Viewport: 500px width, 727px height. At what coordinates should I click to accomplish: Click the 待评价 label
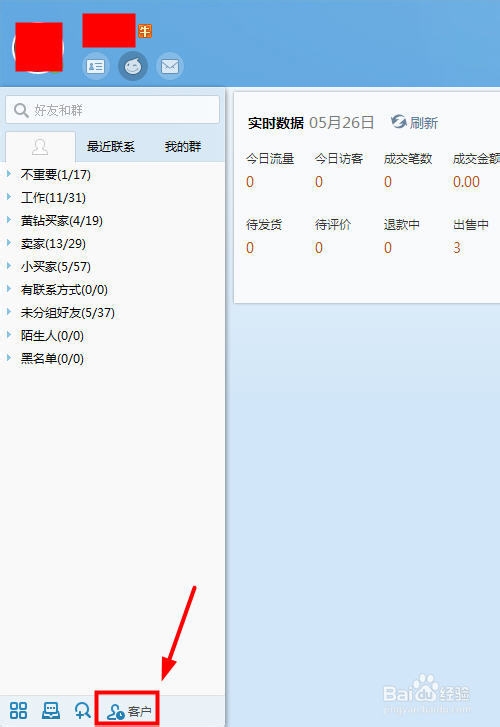pos(333,225)
